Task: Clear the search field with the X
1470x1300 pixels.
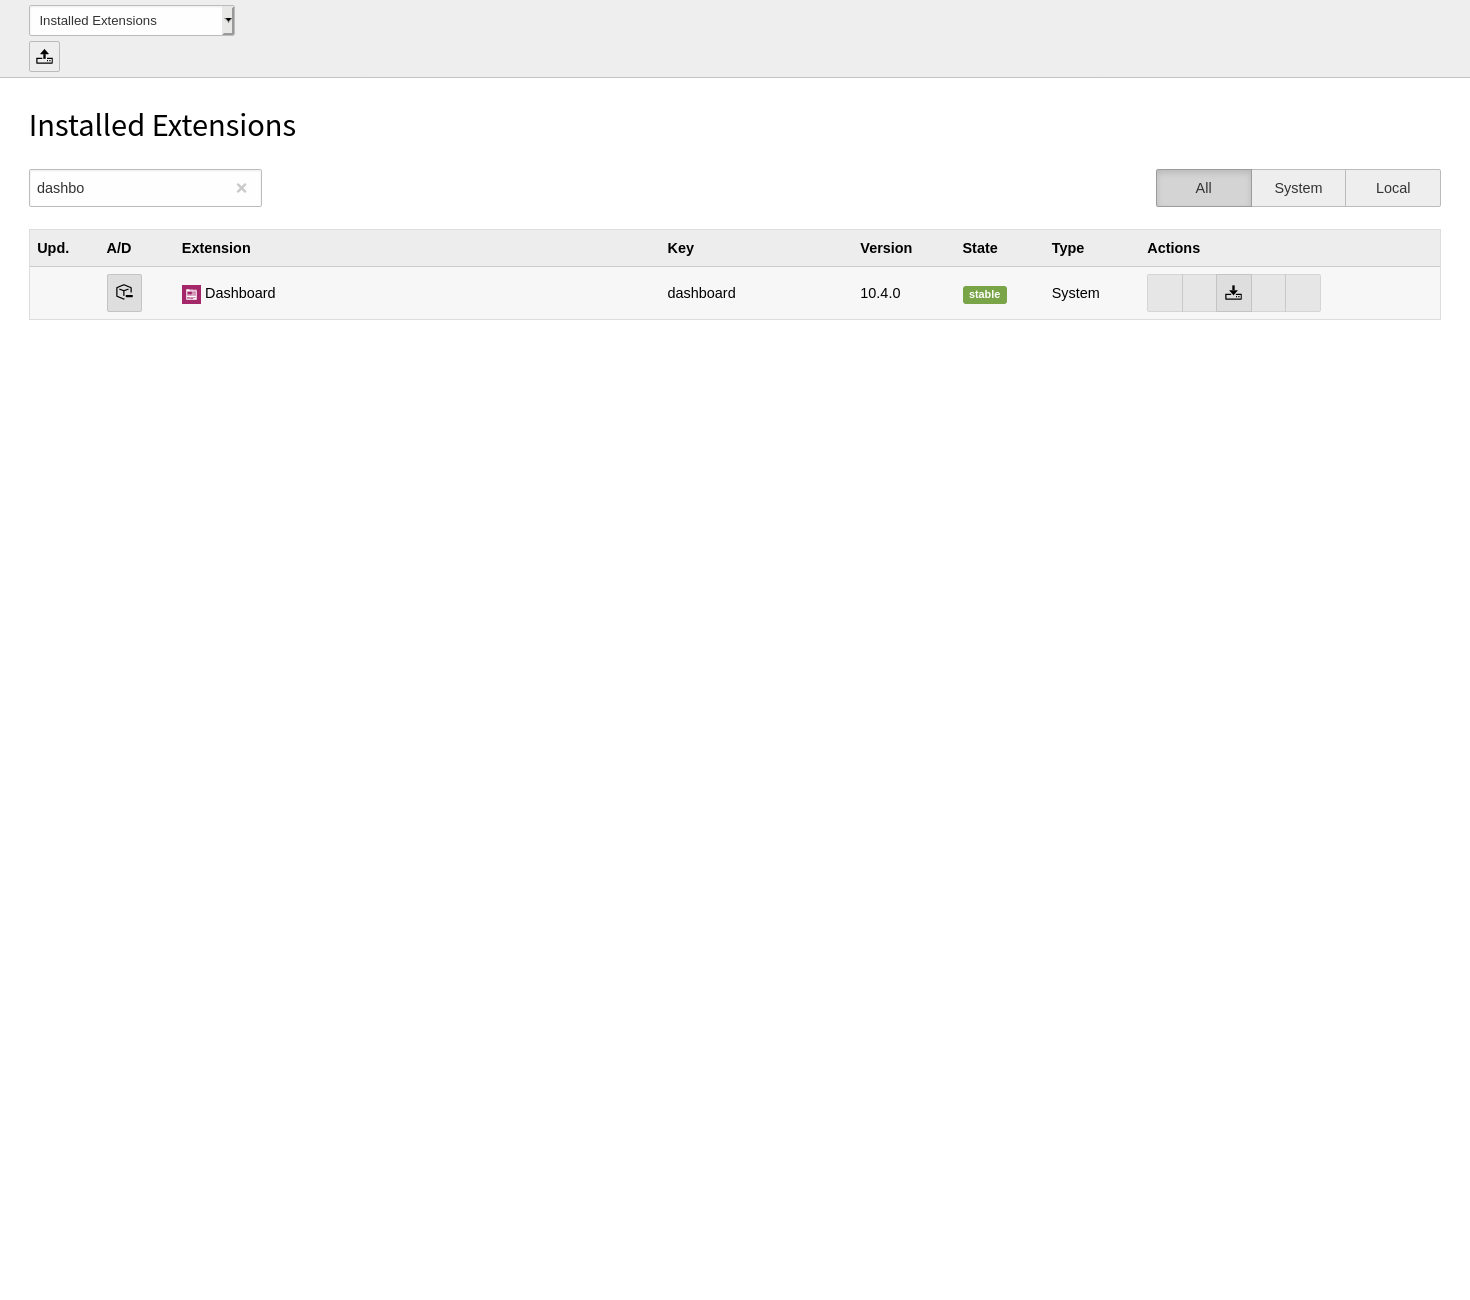Action: [x=241, y=188]
